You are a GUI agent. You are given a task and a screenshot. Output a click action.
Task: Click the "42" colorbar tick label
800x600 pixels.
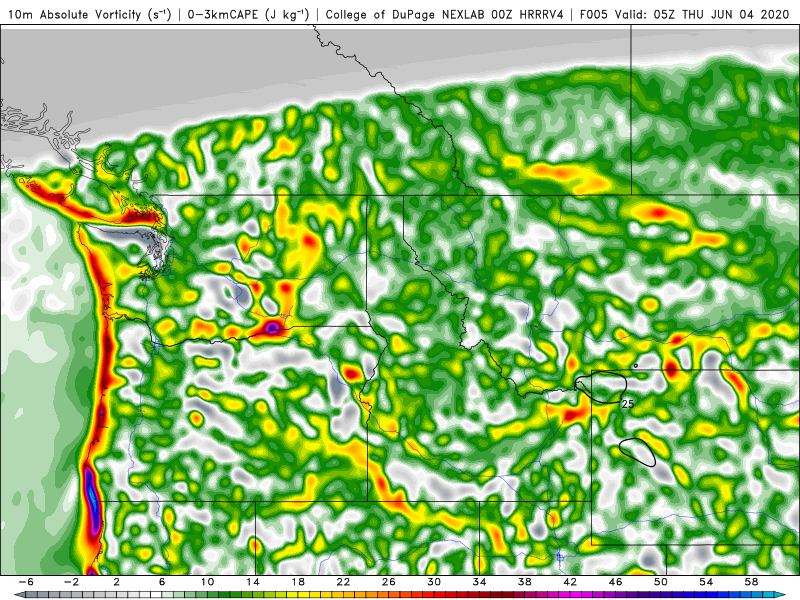[570, 582]
